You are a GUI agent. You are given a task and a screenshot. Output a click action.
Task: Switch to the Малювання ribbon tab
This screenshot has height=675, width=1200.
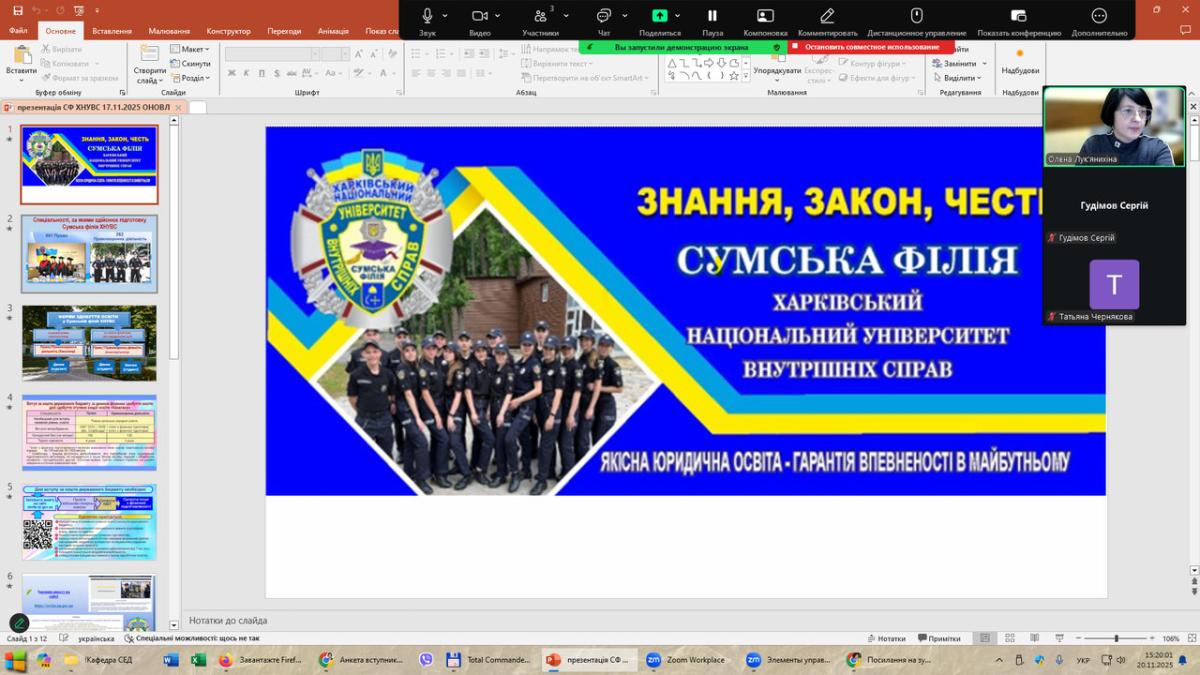point(169,31)
